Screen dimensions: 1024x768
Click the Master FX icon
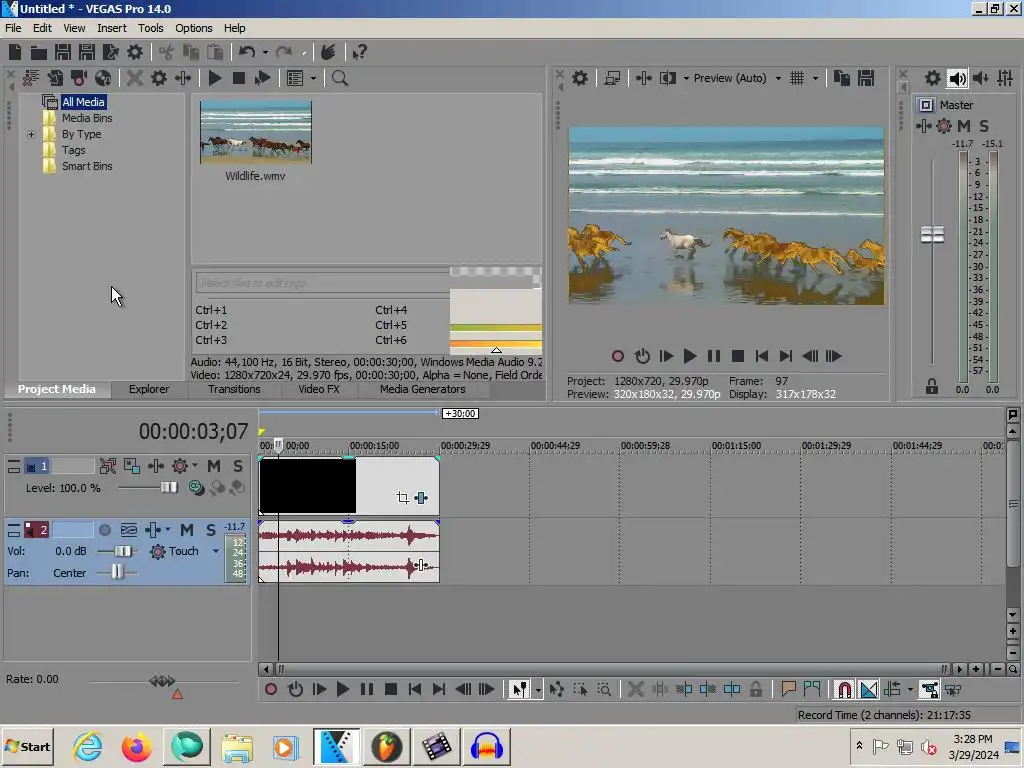tap(923, 126)
